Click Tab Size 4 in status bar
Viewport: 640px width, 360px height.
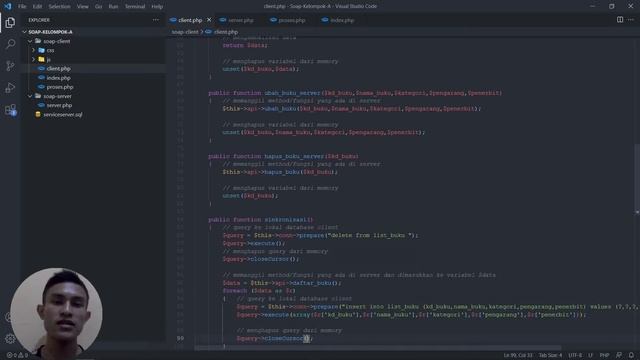[550, 356]
